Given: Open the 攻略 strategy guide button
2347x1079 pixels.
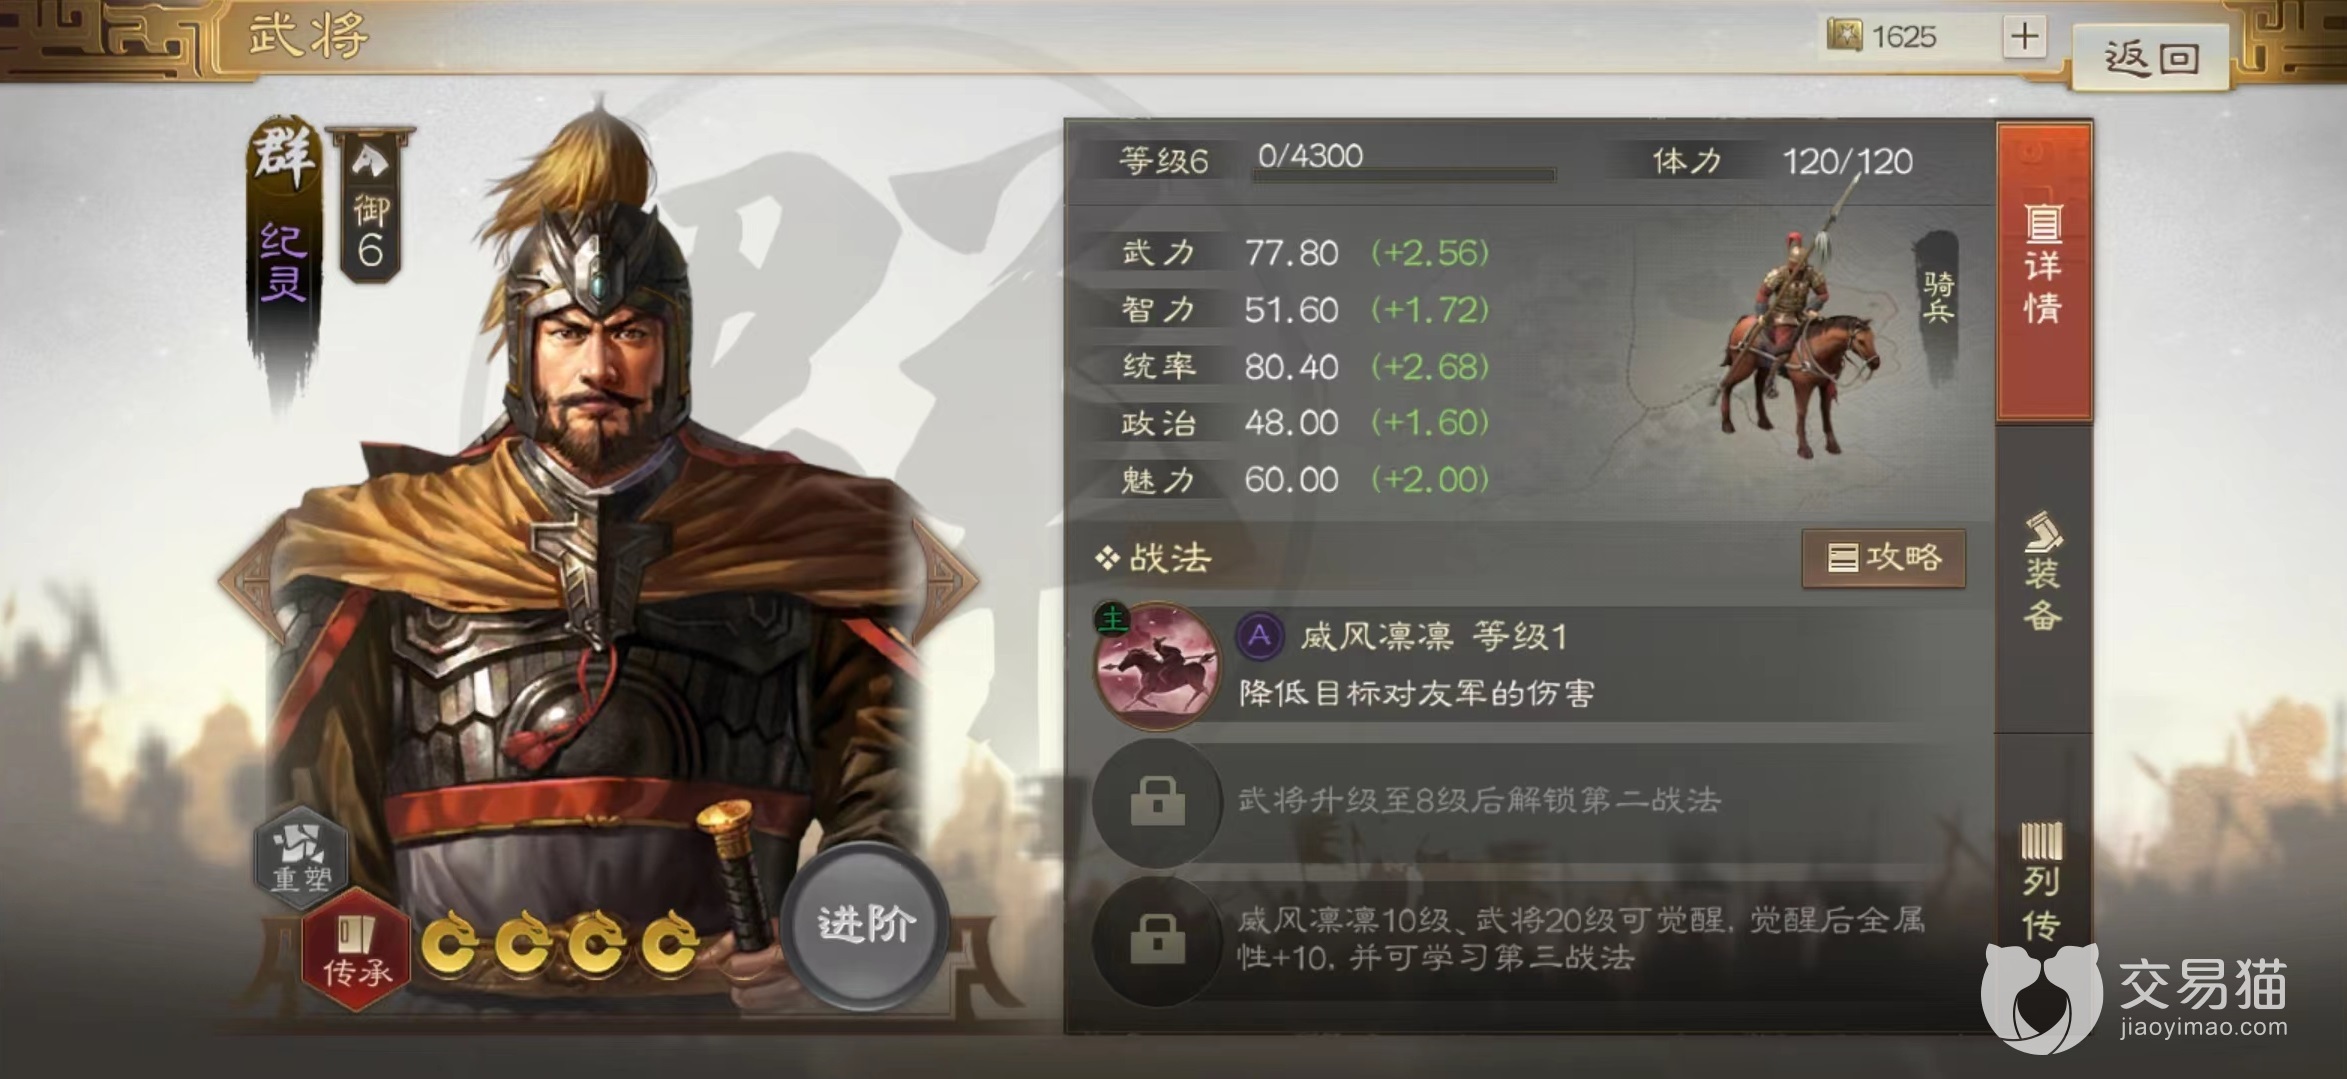Looking at the screenshot, I should [1884, 558].
